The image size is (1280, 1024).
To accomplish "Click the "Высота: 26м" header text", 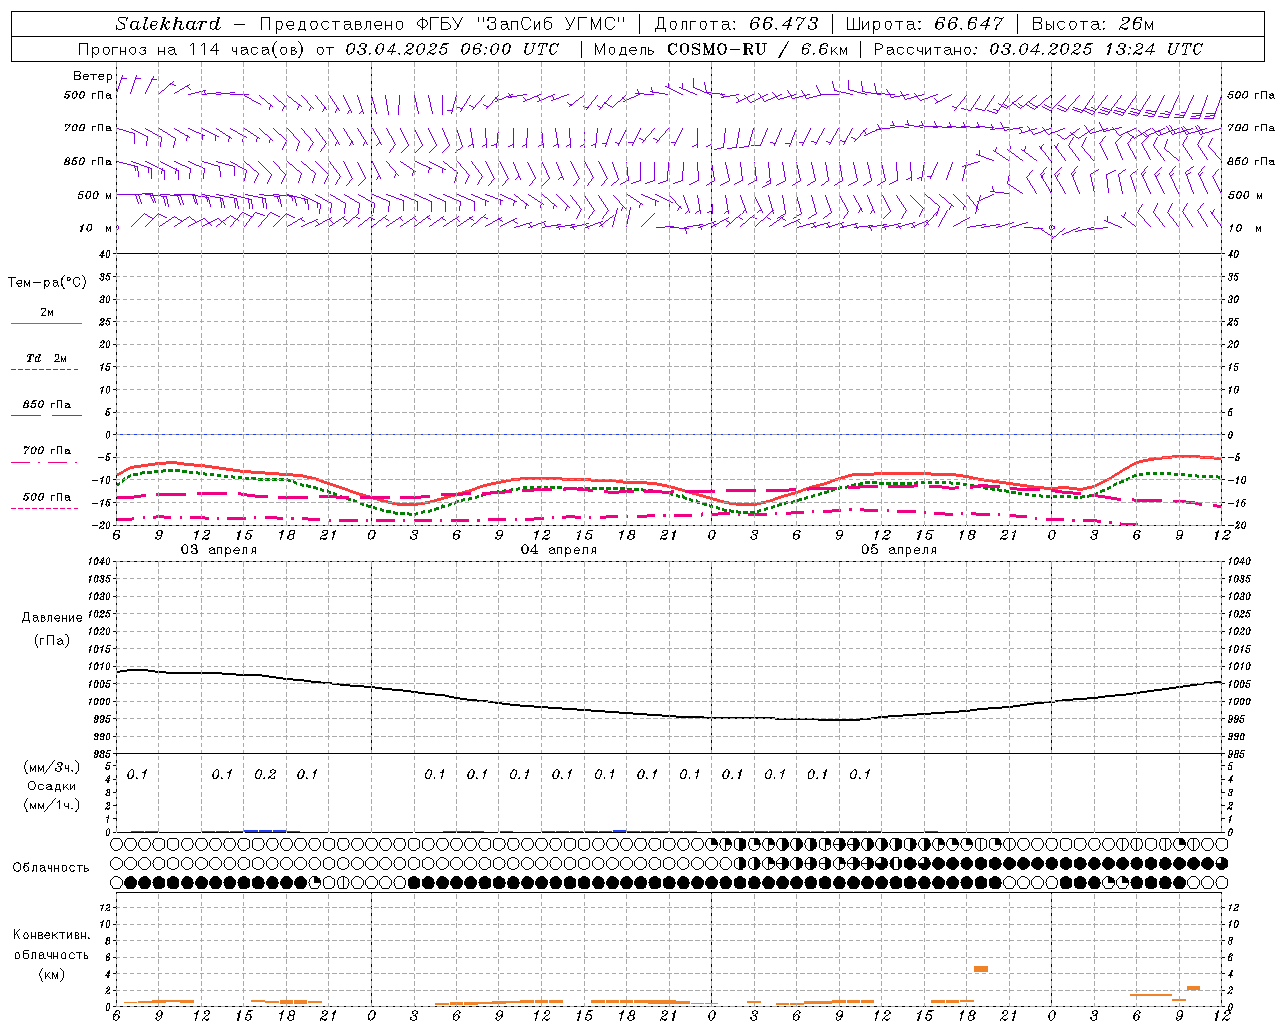I will (x=1092, y=24).
